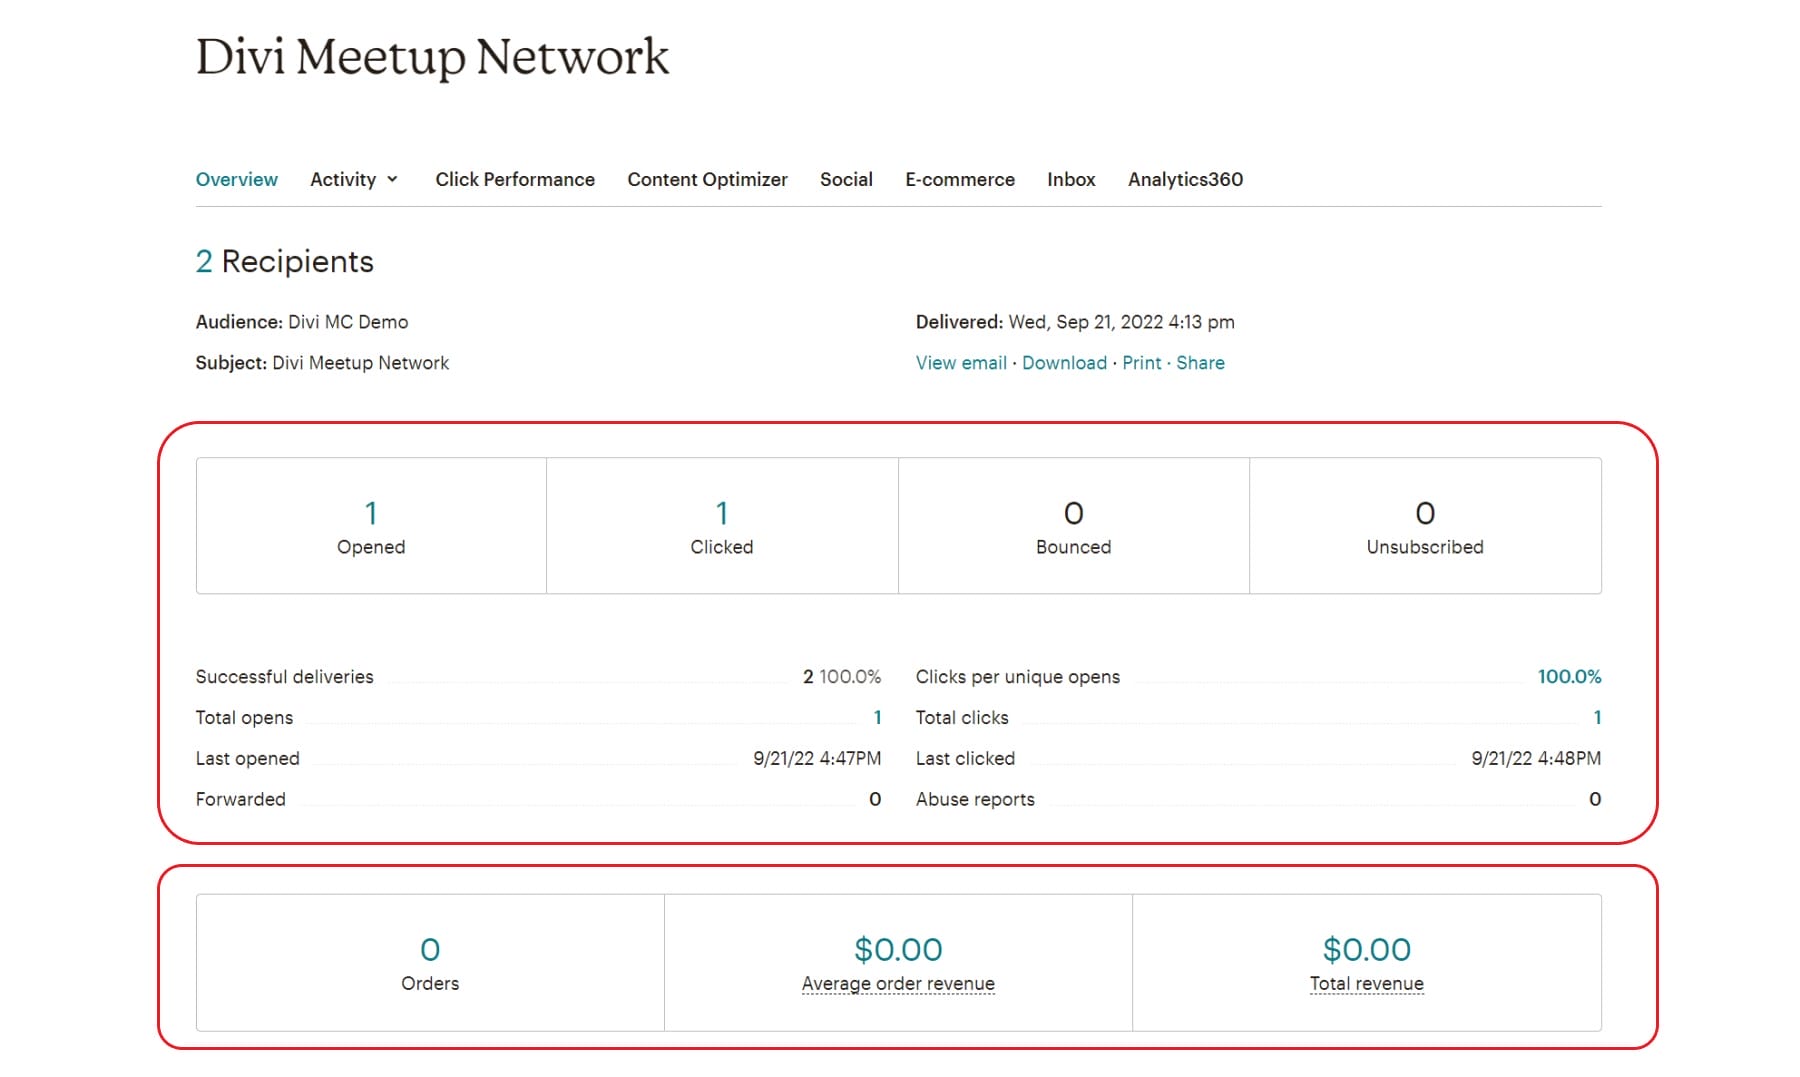Screen dimensions: 1800x1077
Task: Click the Orders statistic box
Action: [x=429, y=962]
